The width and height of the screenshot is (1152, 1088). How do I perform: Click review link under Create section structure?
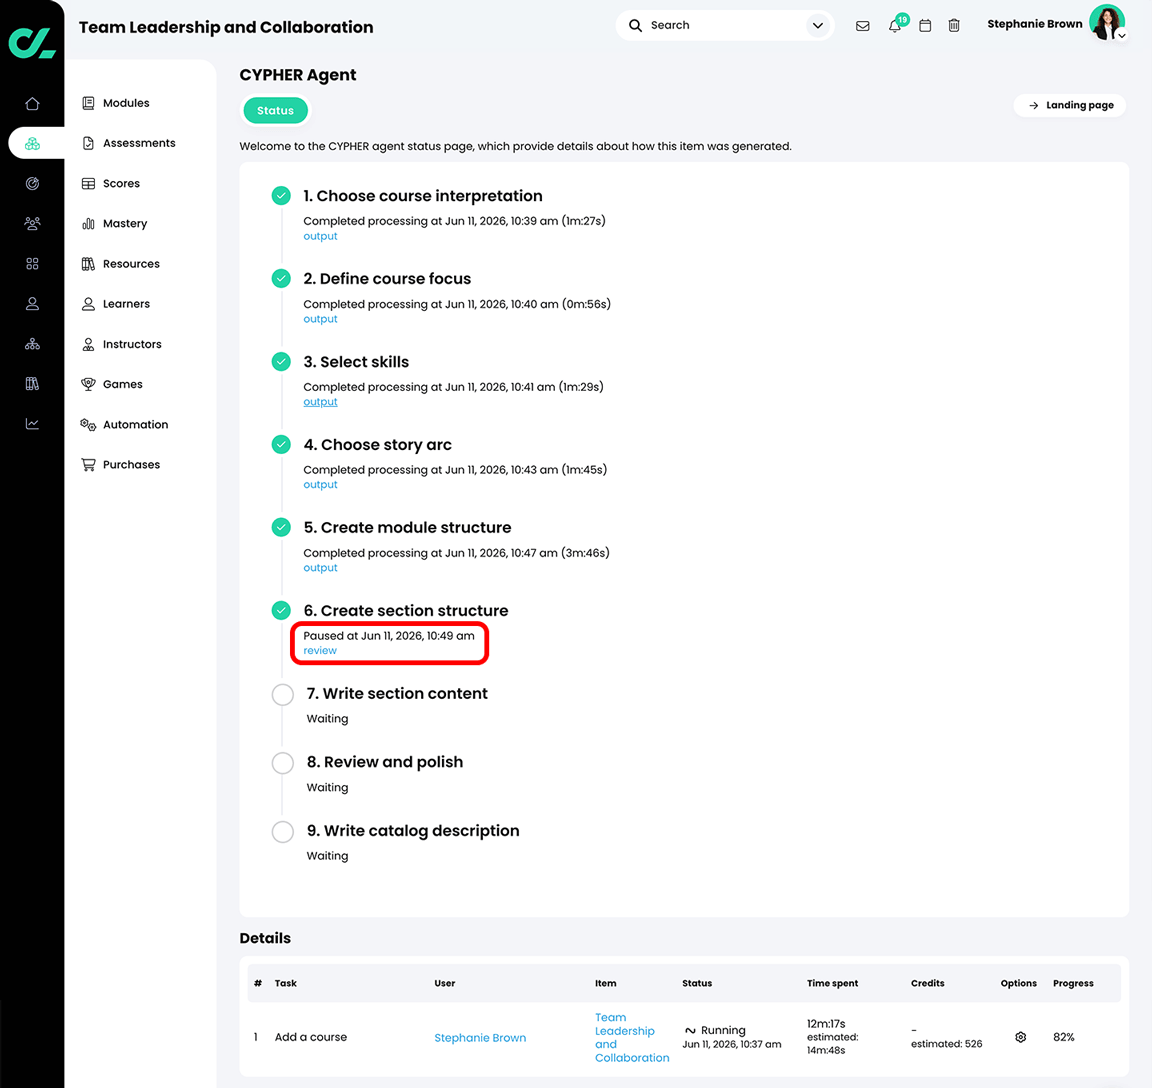point(320,651)
